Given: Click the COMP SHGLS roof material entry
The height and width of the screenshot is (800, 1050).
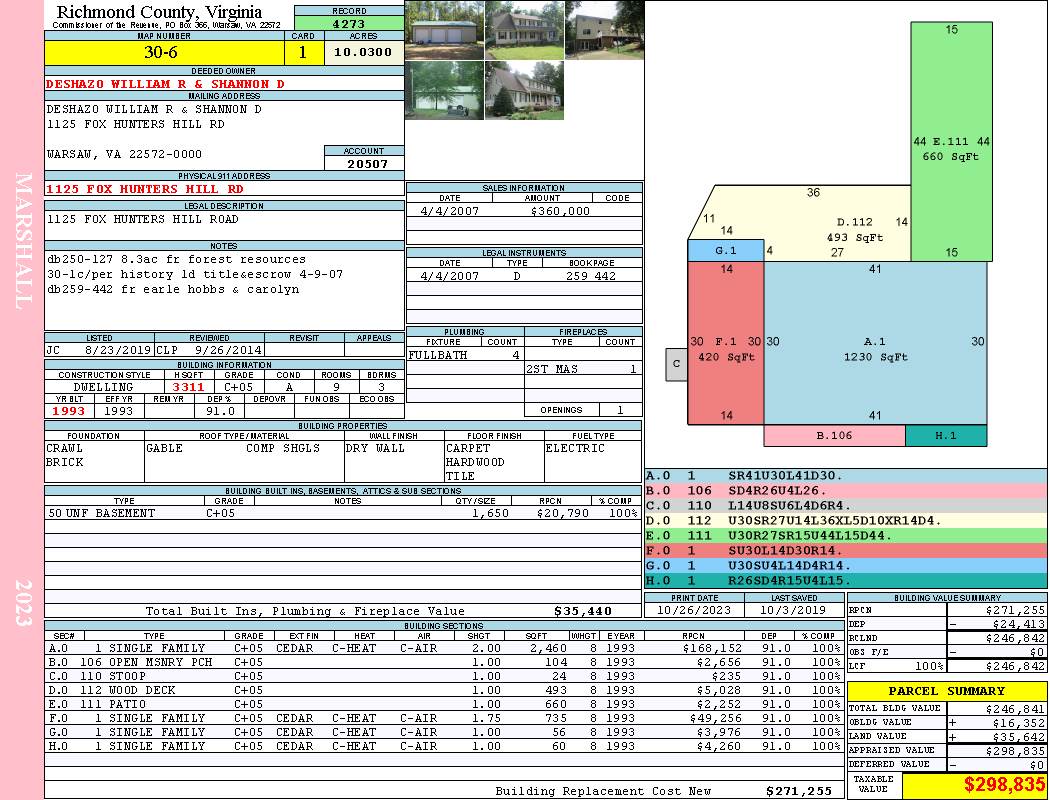Looking at the screenshot, I should (283, 449).
